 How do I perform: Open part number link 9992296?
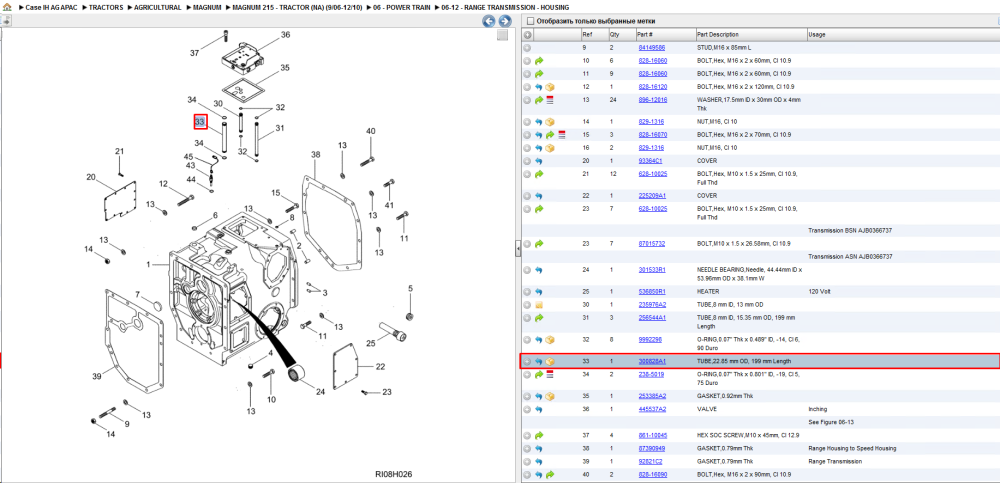(x=651, y=339)
